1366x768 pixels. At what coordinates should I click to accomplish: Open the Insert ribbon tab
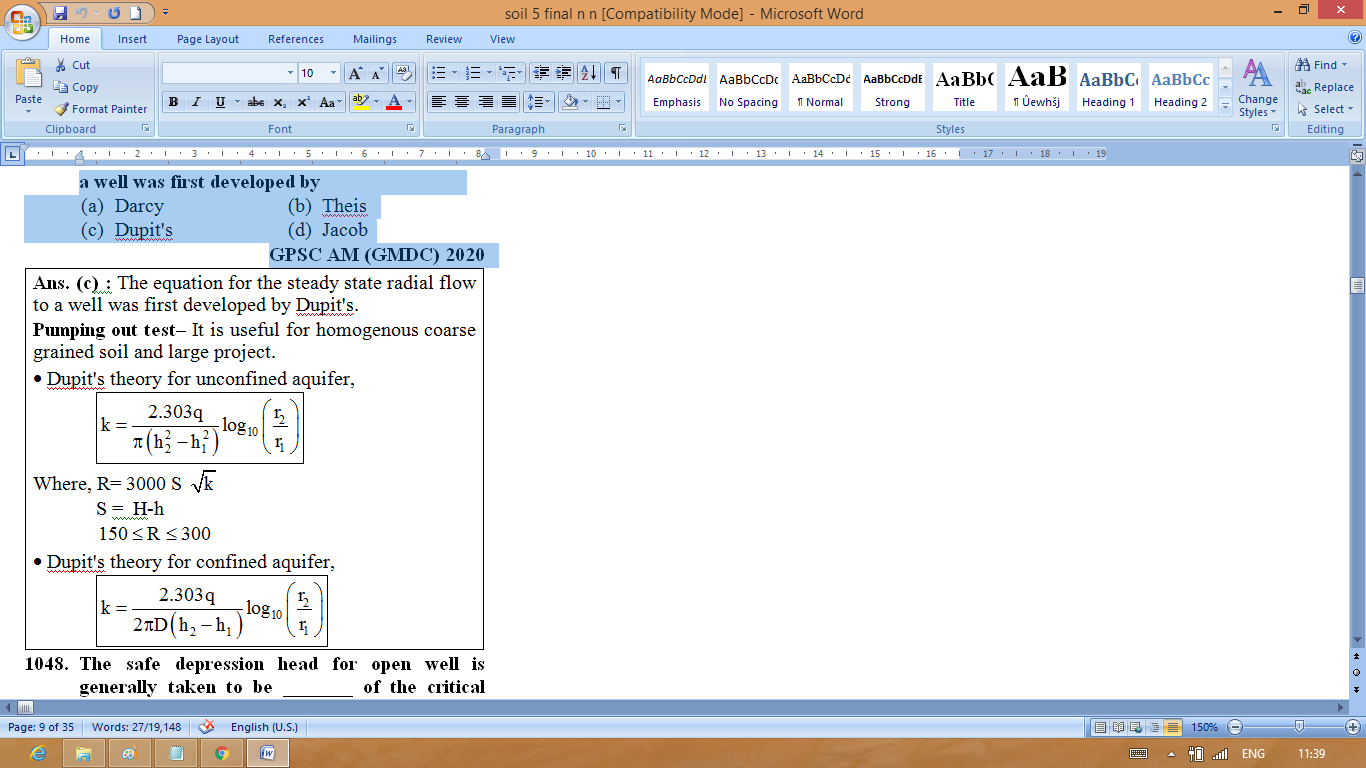pos(132,39)
